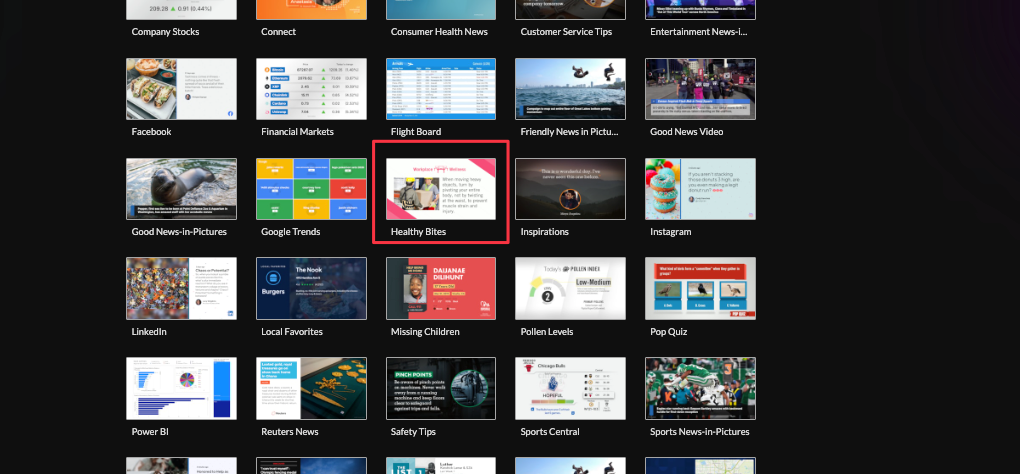Open the Pop Quiz thumbnail
This screenshot has height=474, width=1020.
[700, 288]
